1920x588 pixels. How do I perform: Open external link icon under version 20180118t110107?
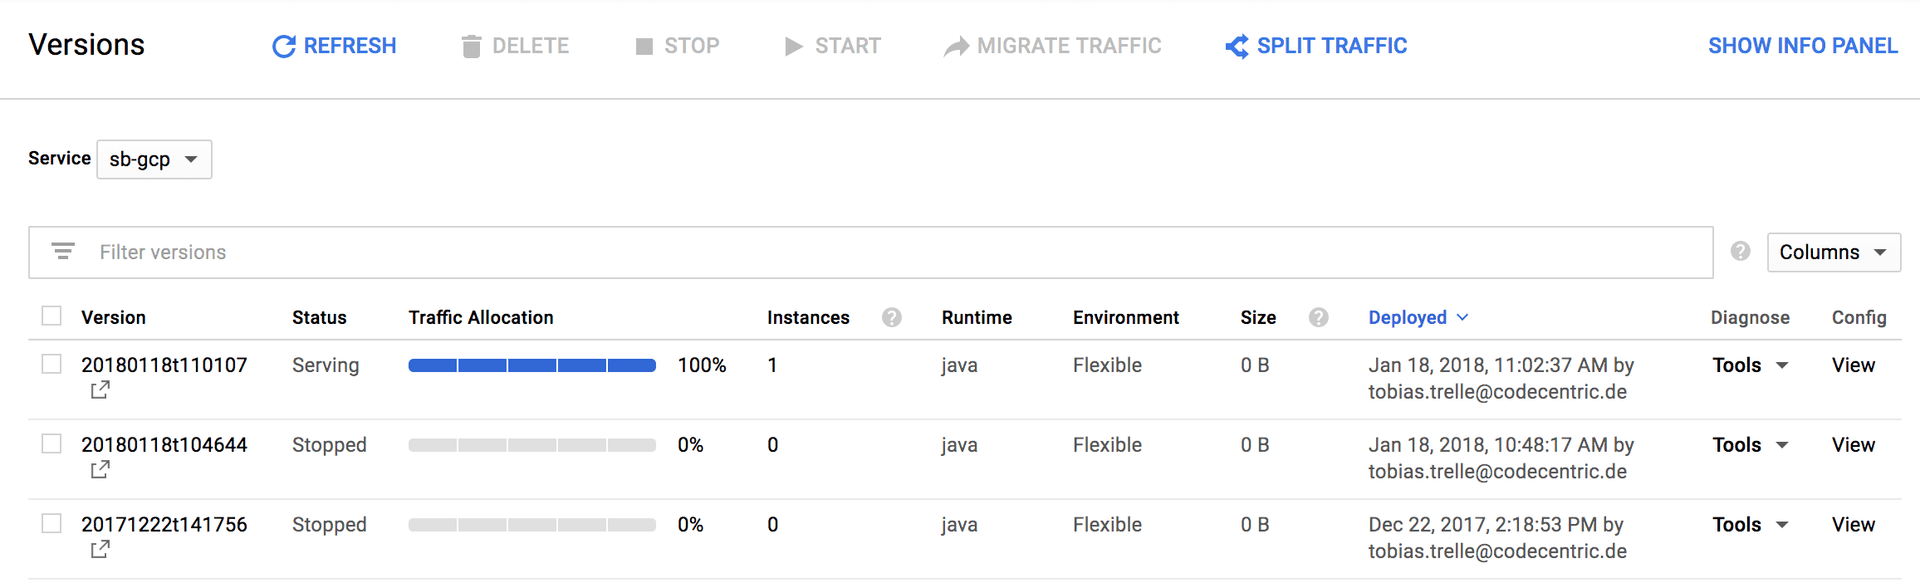100,390
